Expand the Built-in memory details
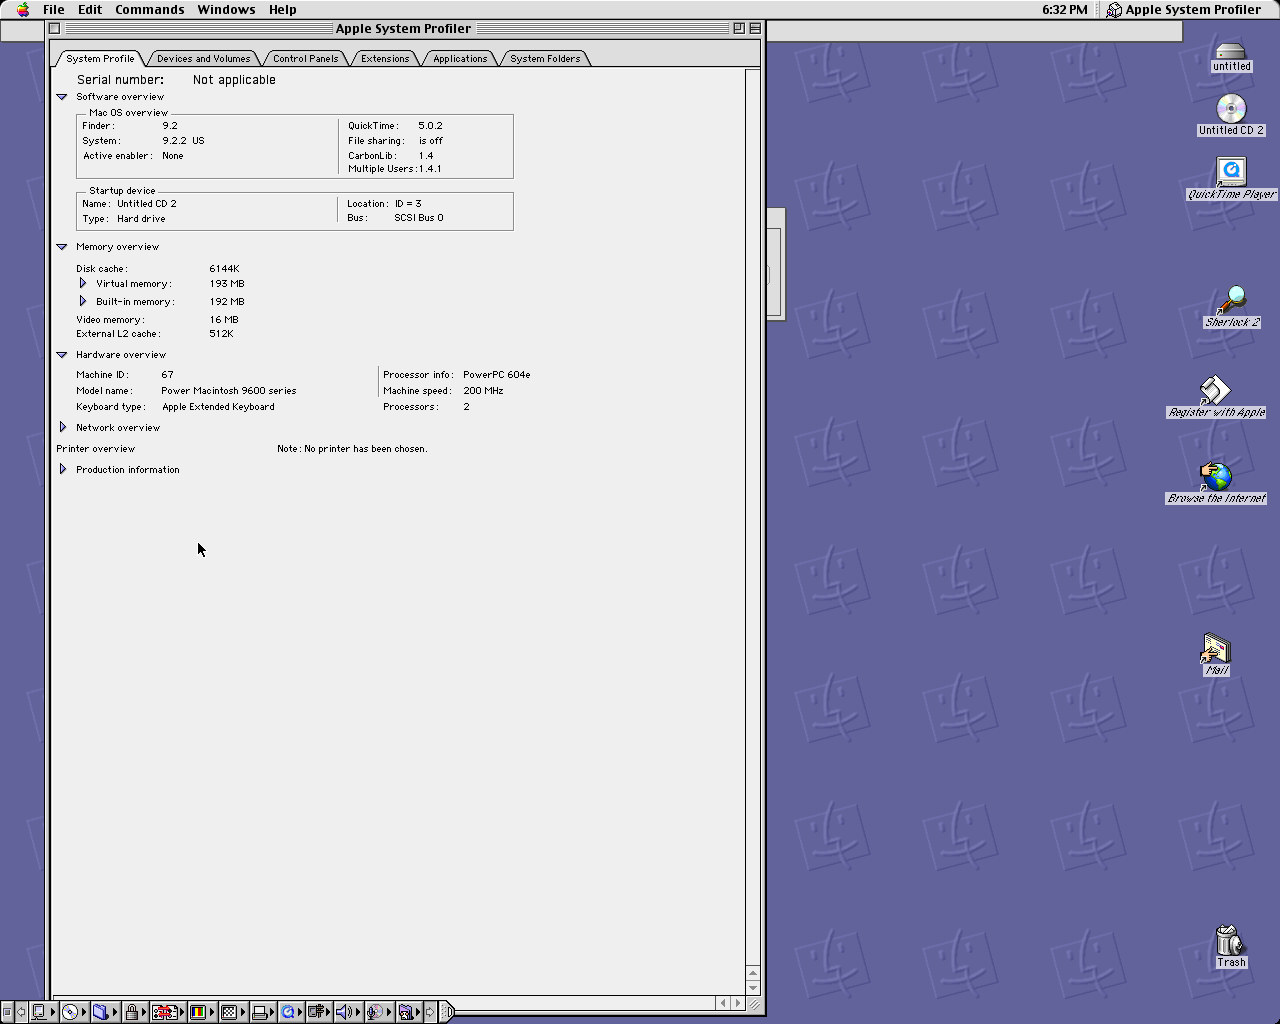 pos(83,301)
